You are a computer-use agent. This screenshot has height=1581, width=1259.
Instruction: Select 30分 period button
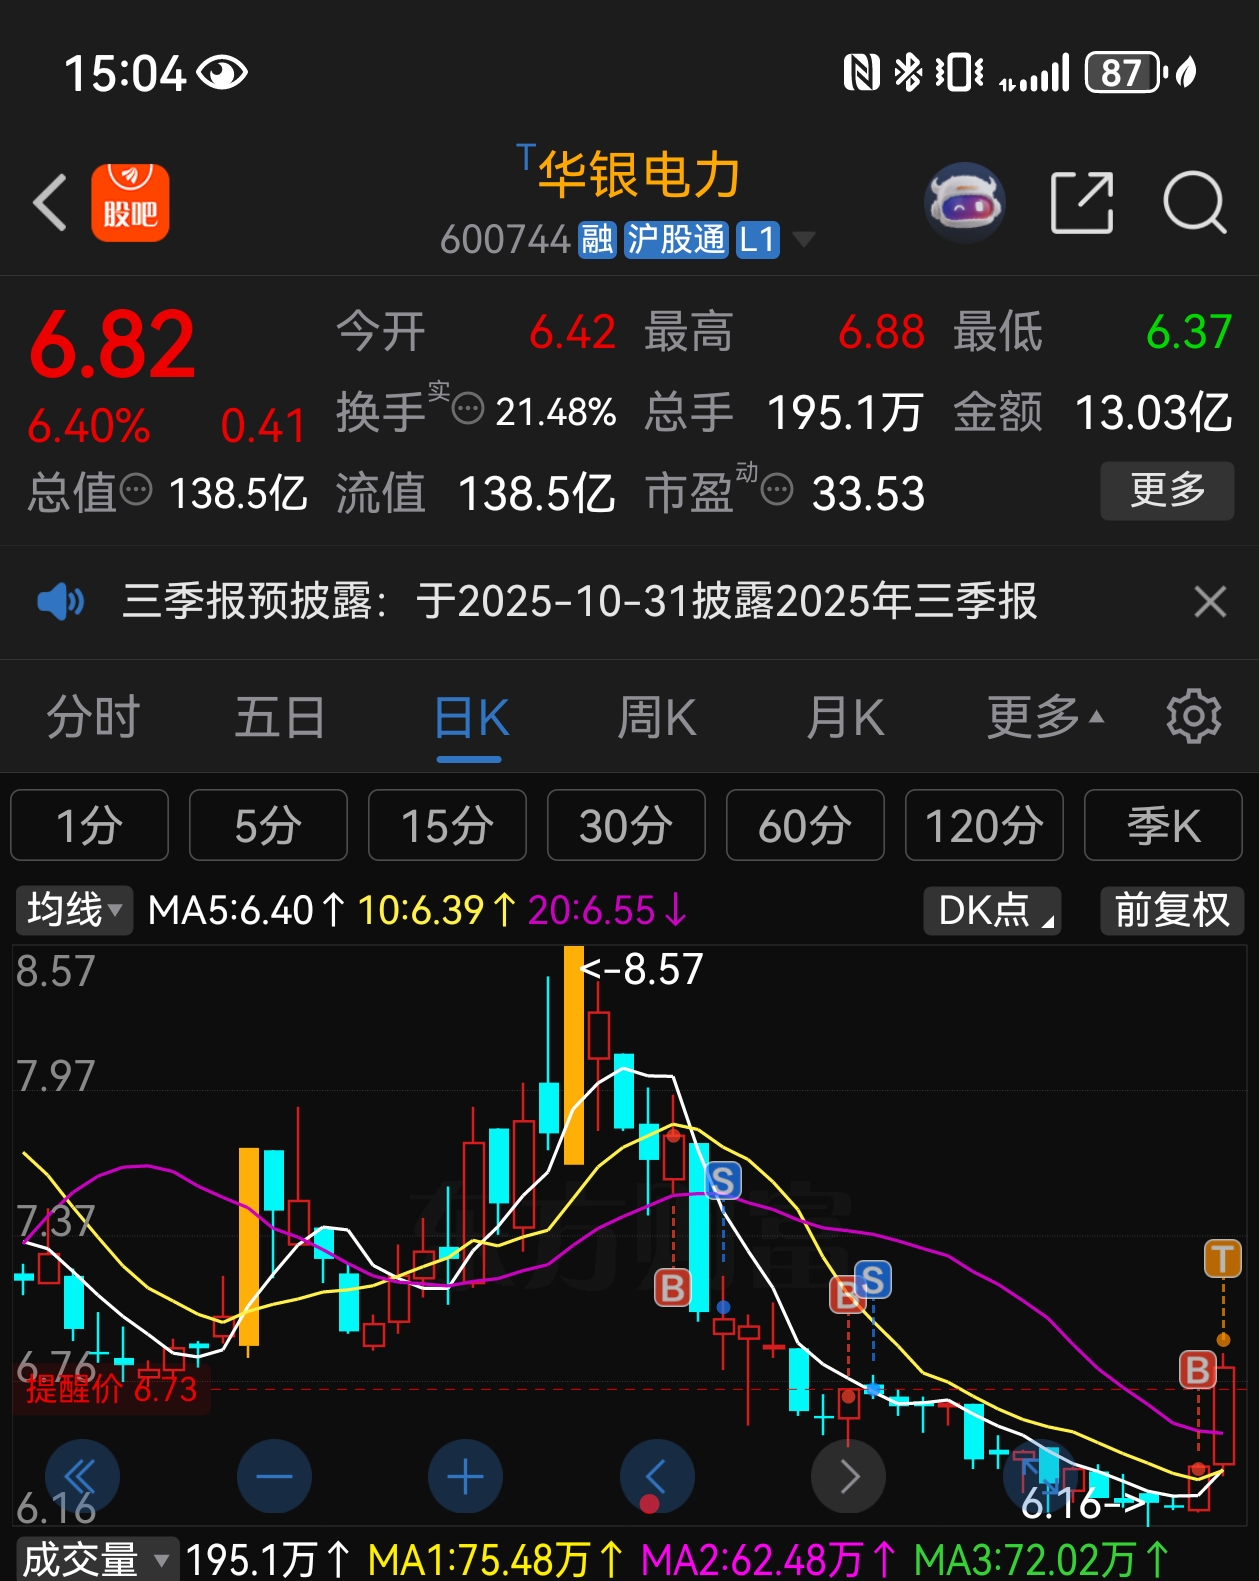click(626, 825)
